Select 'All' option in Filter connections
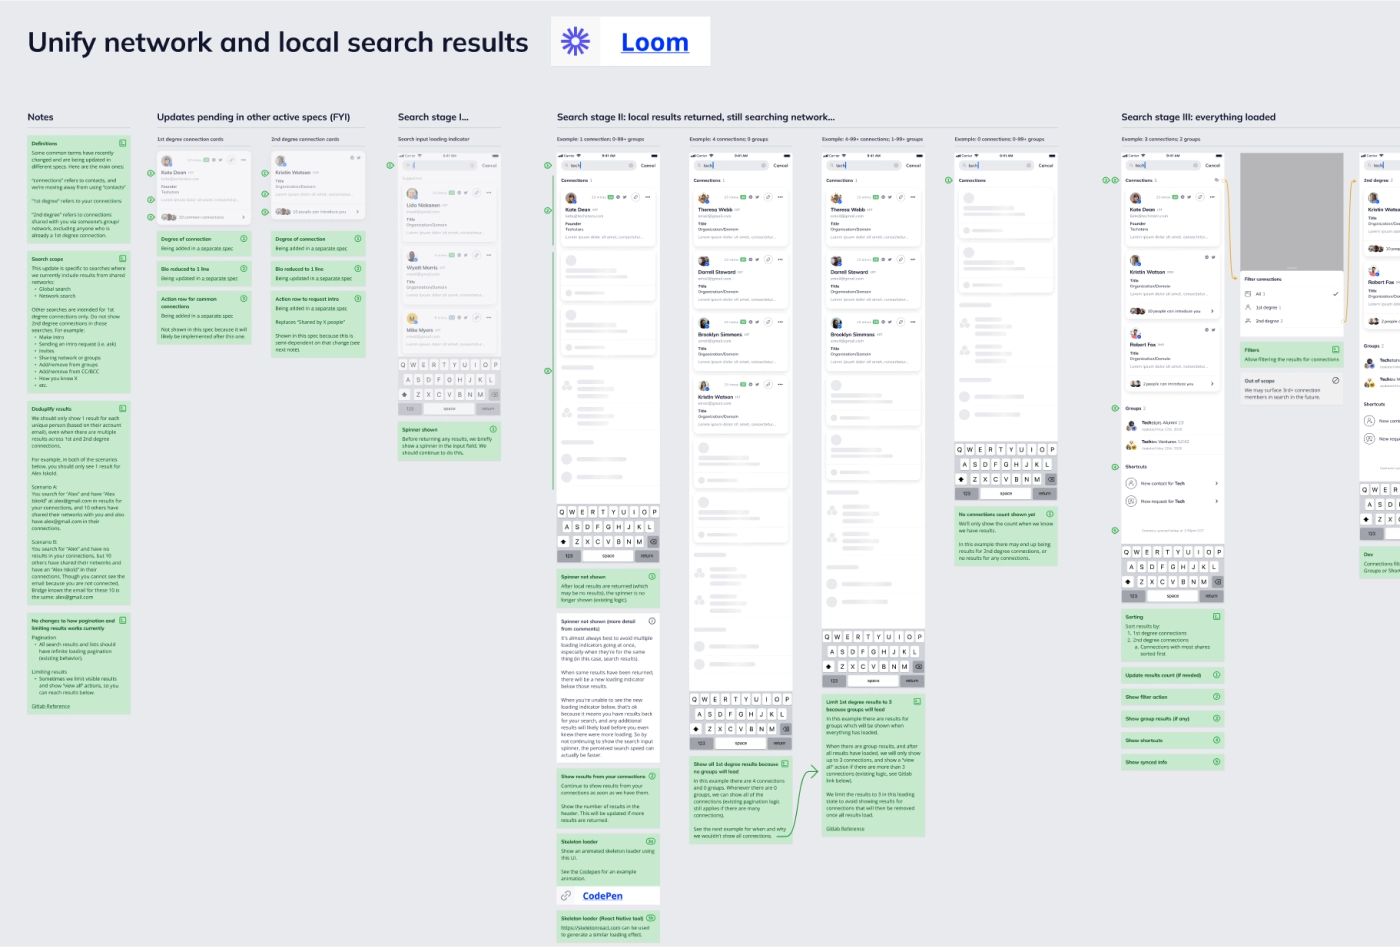This screenshot has height=947, width=1400. click(1260, 294)
